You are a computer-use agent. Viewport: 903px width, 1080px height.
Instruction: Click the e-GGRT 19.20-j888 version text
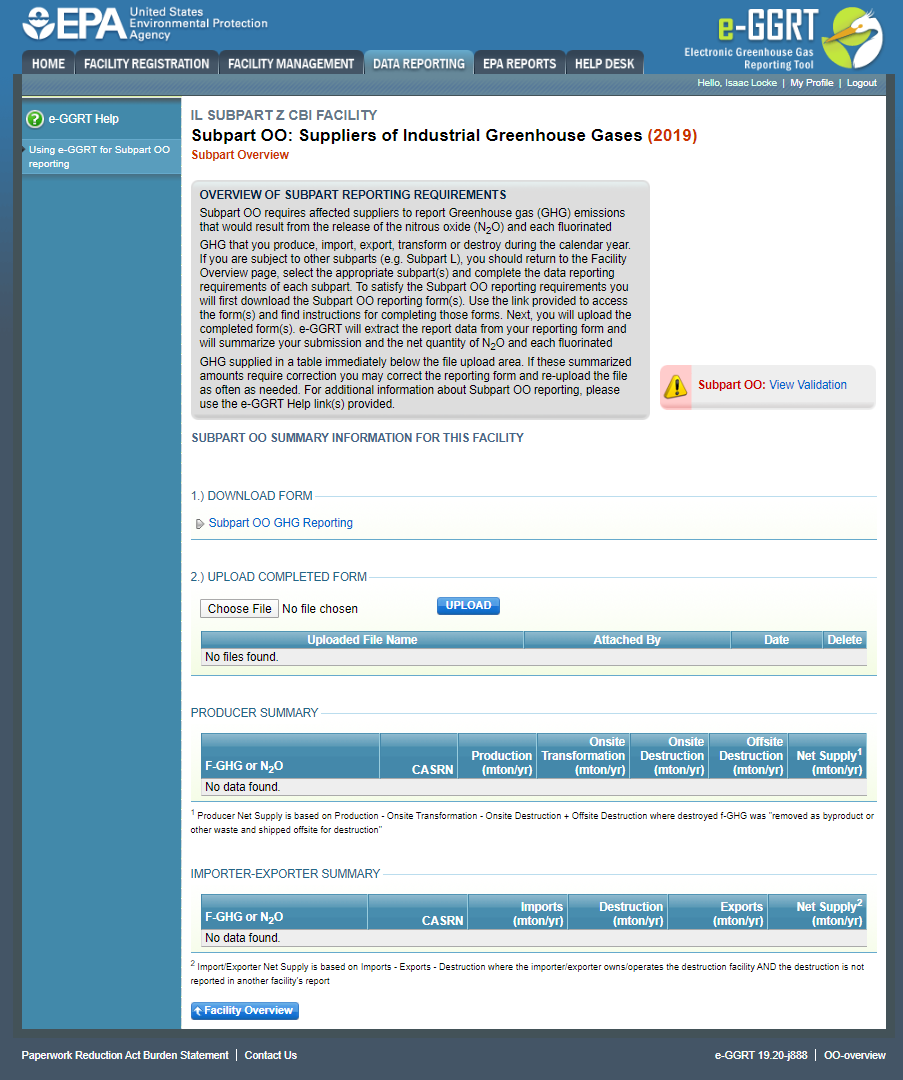[x=761, y=1055]
